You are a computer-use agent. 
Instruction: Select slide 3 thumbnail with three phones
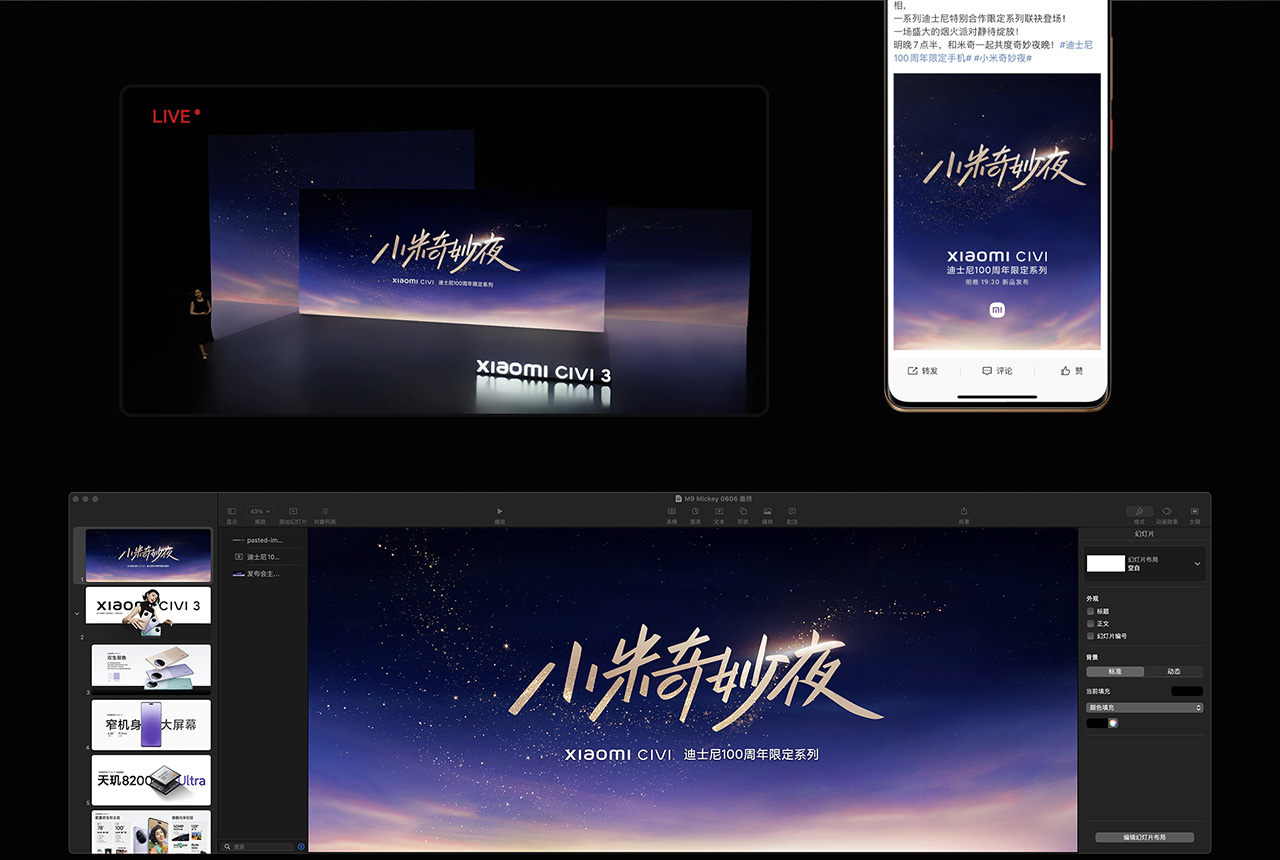[x=151, y=668]
